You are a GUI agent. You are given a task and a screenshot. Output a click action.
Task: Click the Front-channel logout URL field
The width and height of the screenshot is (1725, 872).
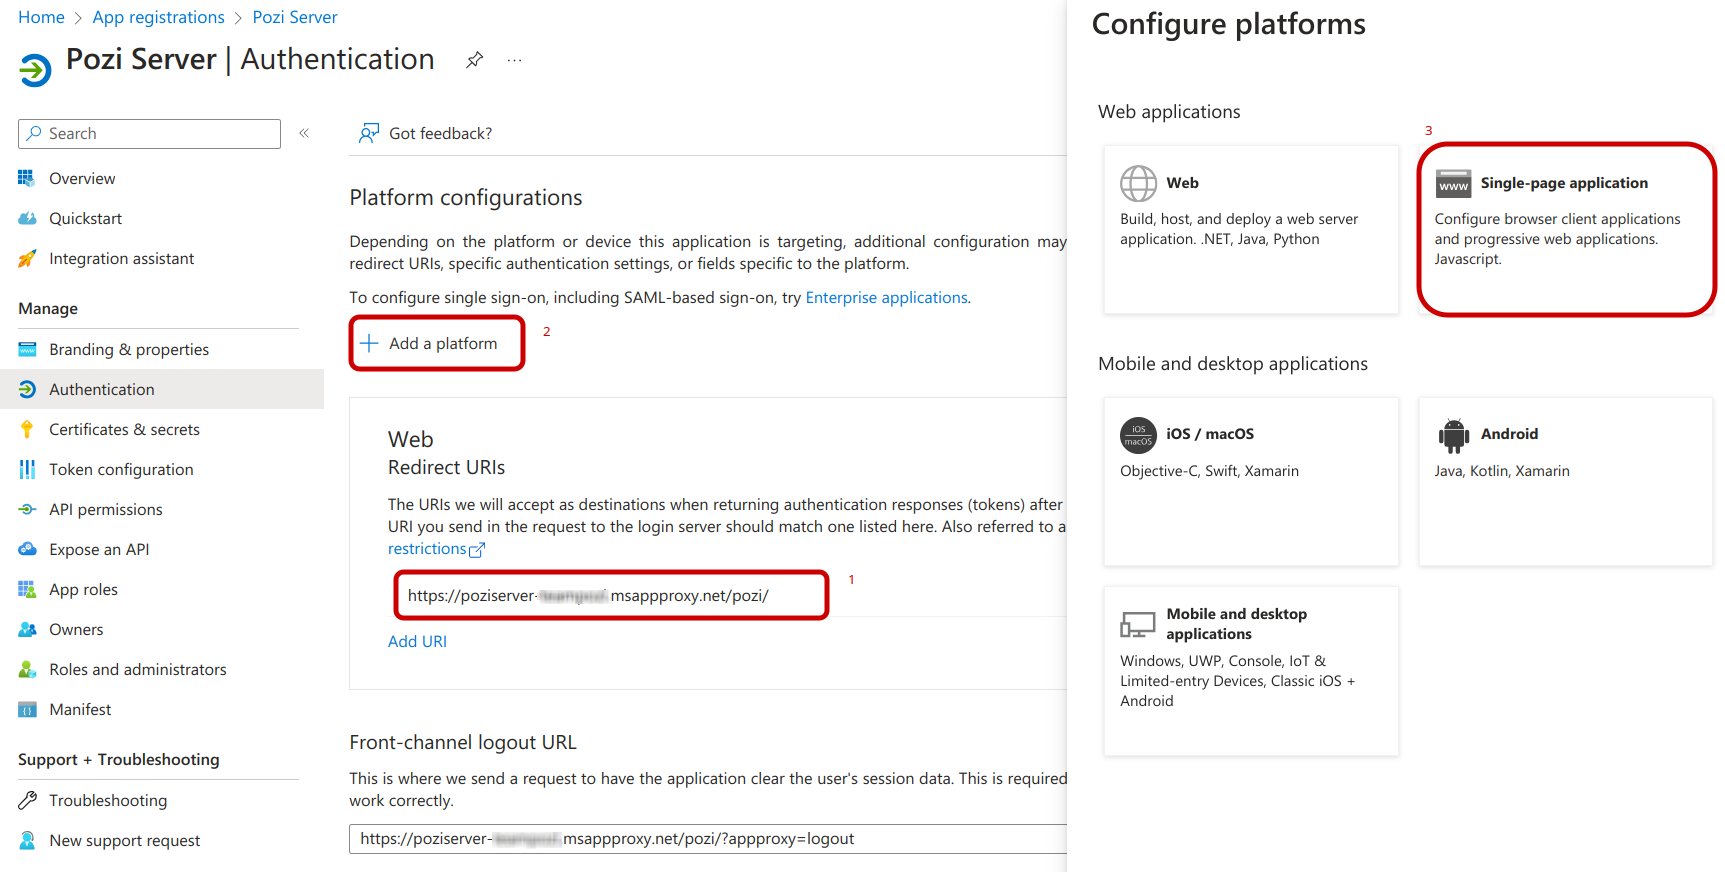[x=700, y=839]
